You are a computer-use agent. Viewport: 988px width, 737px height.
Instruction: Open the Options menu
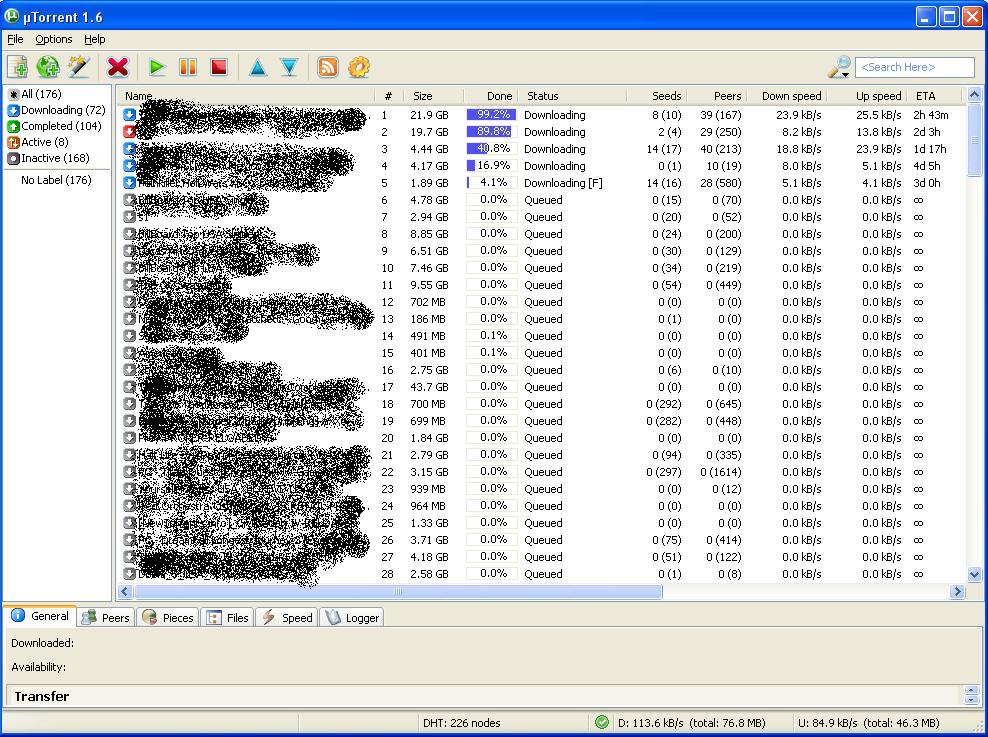54,39
